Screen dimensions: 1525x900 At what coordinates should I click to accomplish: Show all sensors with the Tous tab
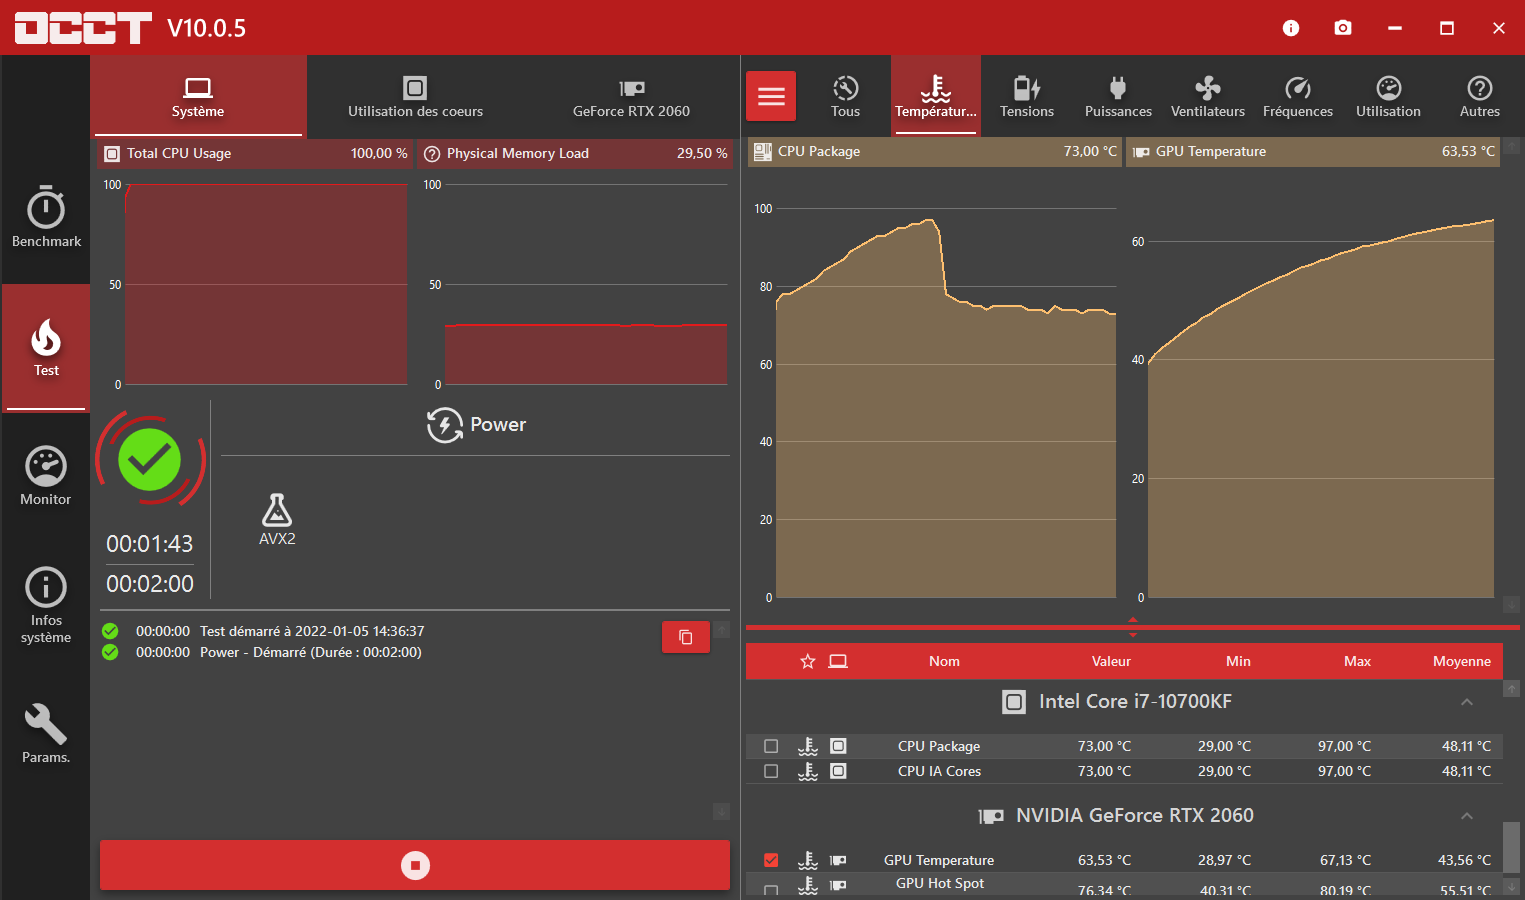click(x=845, y=96)
